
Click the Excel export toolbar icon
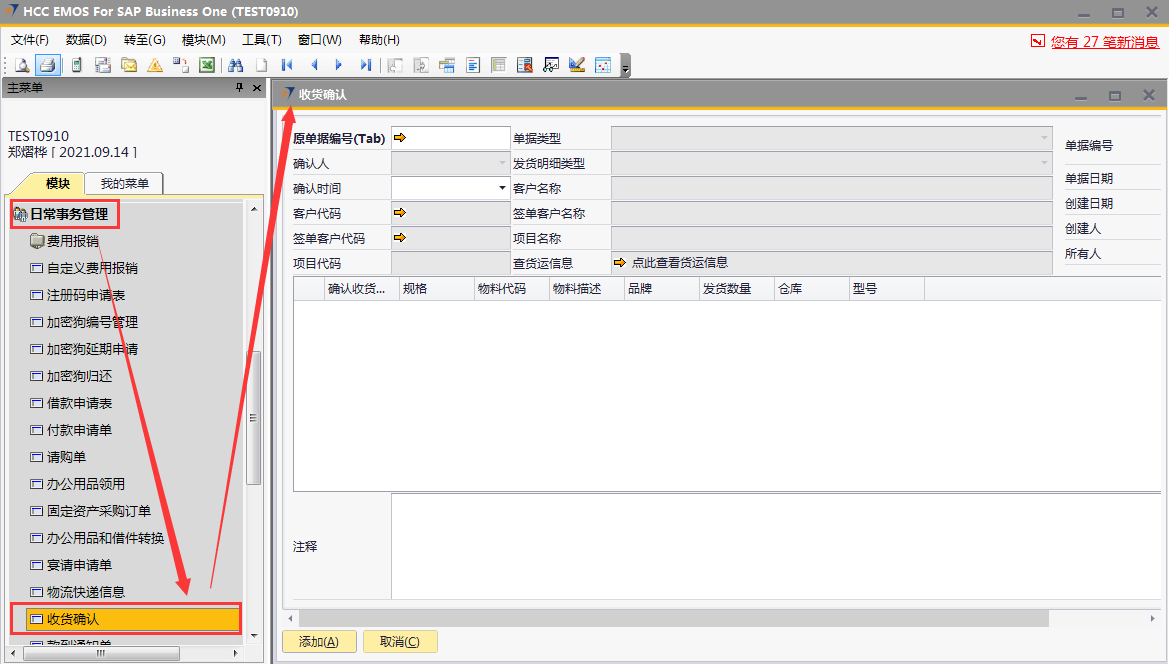(x=207, y=66)
